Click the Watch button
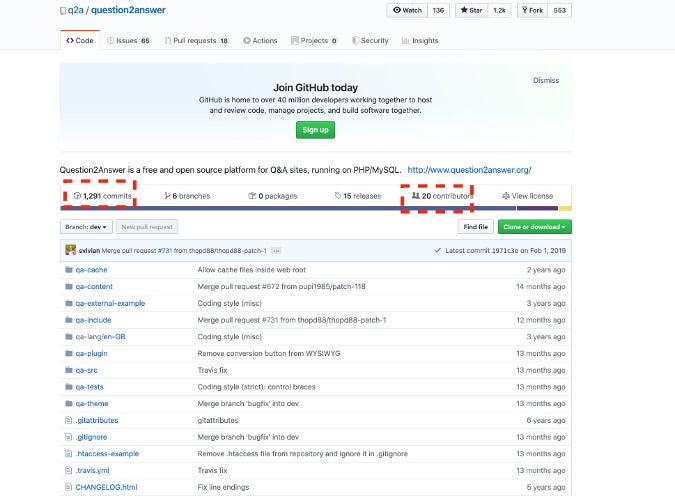This screenshot has width=675, height=496. (x=407, y=10)
